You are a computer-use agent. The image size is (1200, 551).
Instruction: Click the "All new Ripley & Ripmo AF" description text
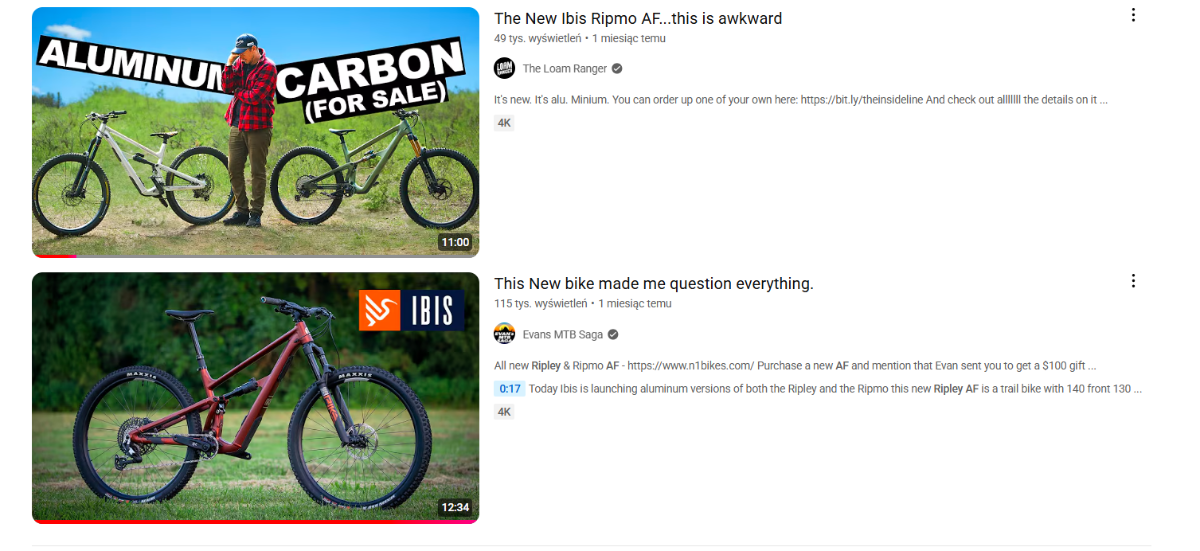(795, 366)
